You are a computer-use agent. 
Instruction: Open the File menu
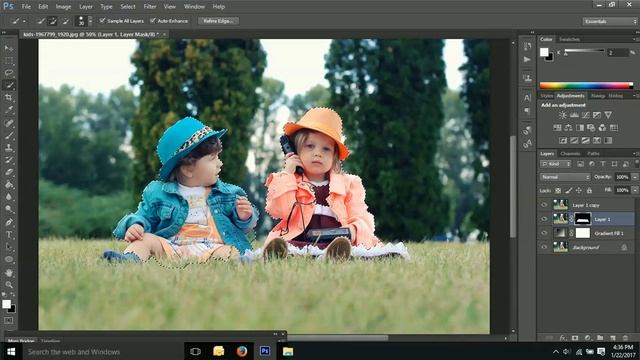pyautogui.click(x=26, y=7)
